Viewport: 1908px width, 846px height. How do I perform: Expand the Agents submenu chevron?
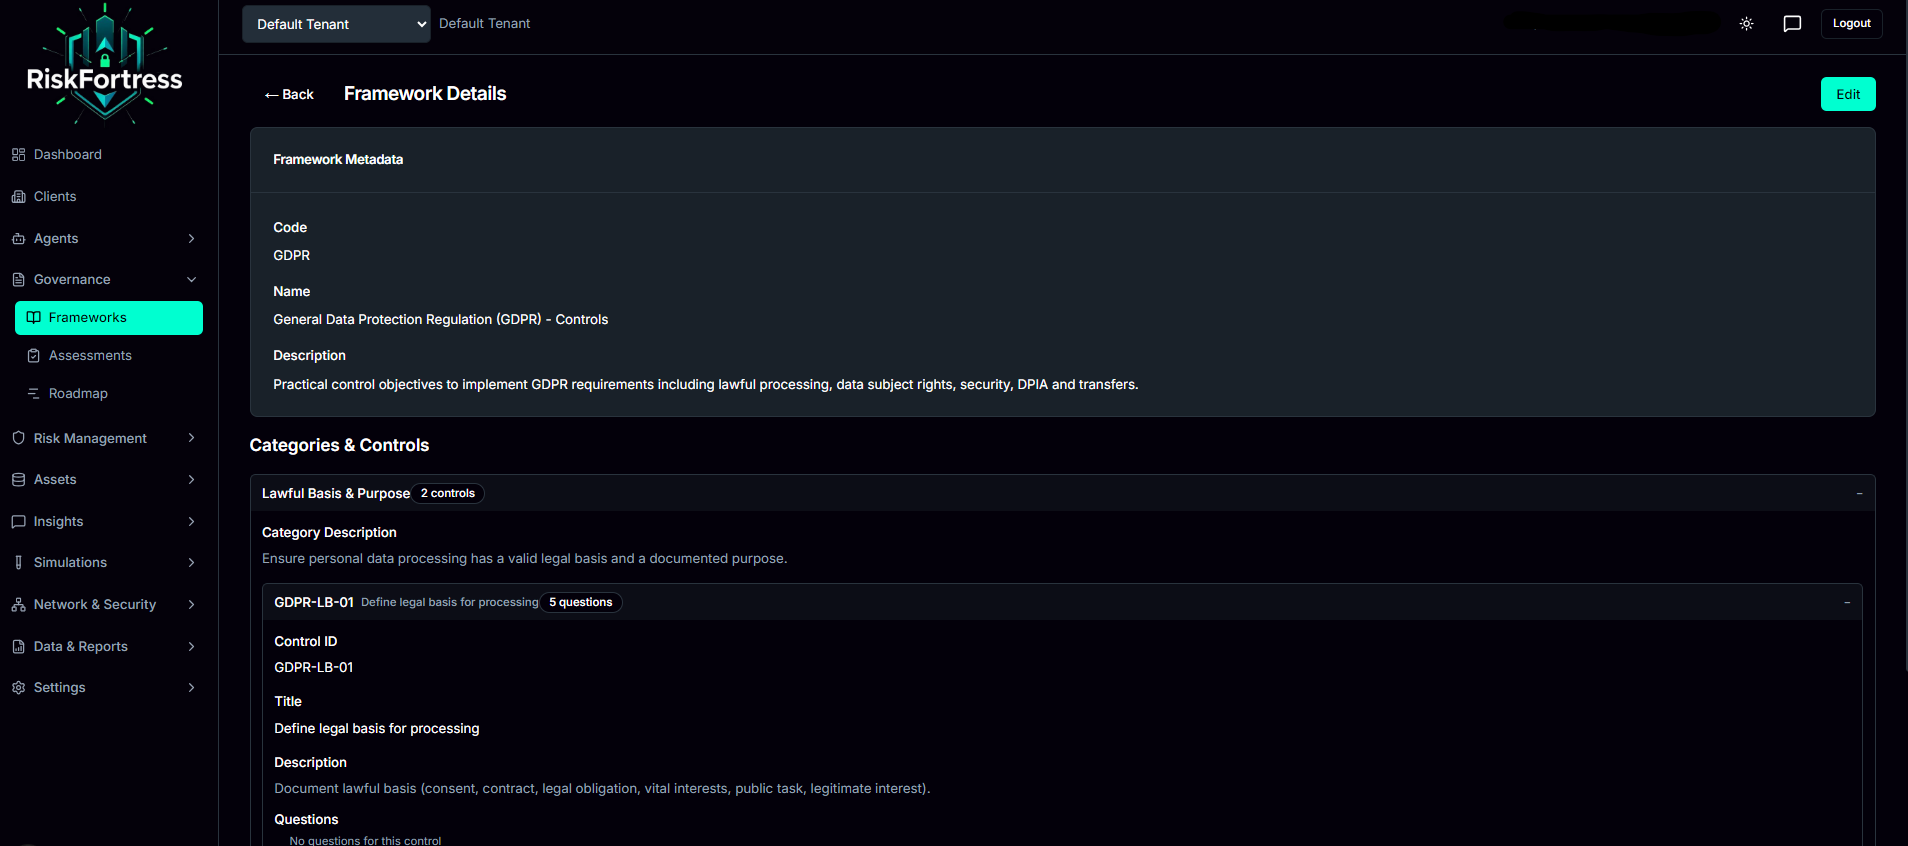click(191, 238)
